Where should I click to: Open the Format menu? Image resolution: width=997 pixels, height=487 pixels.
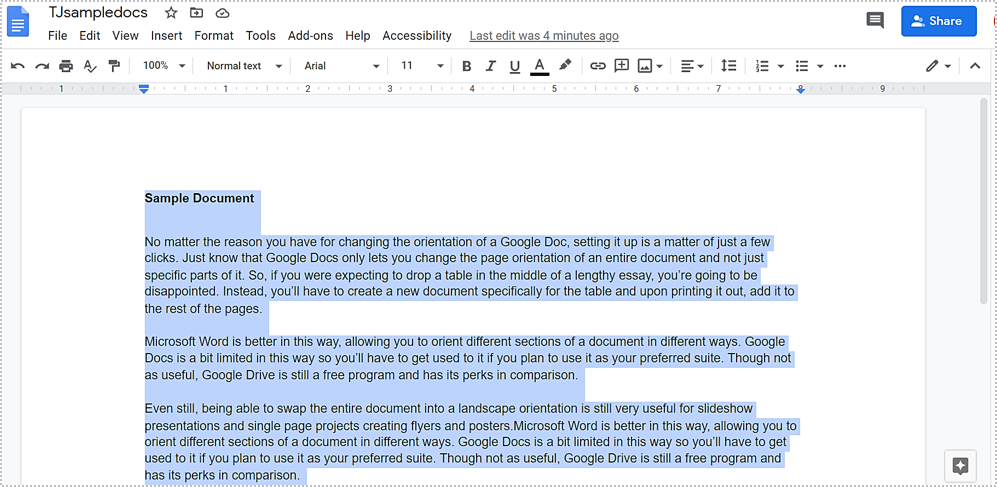pos(214,36)
